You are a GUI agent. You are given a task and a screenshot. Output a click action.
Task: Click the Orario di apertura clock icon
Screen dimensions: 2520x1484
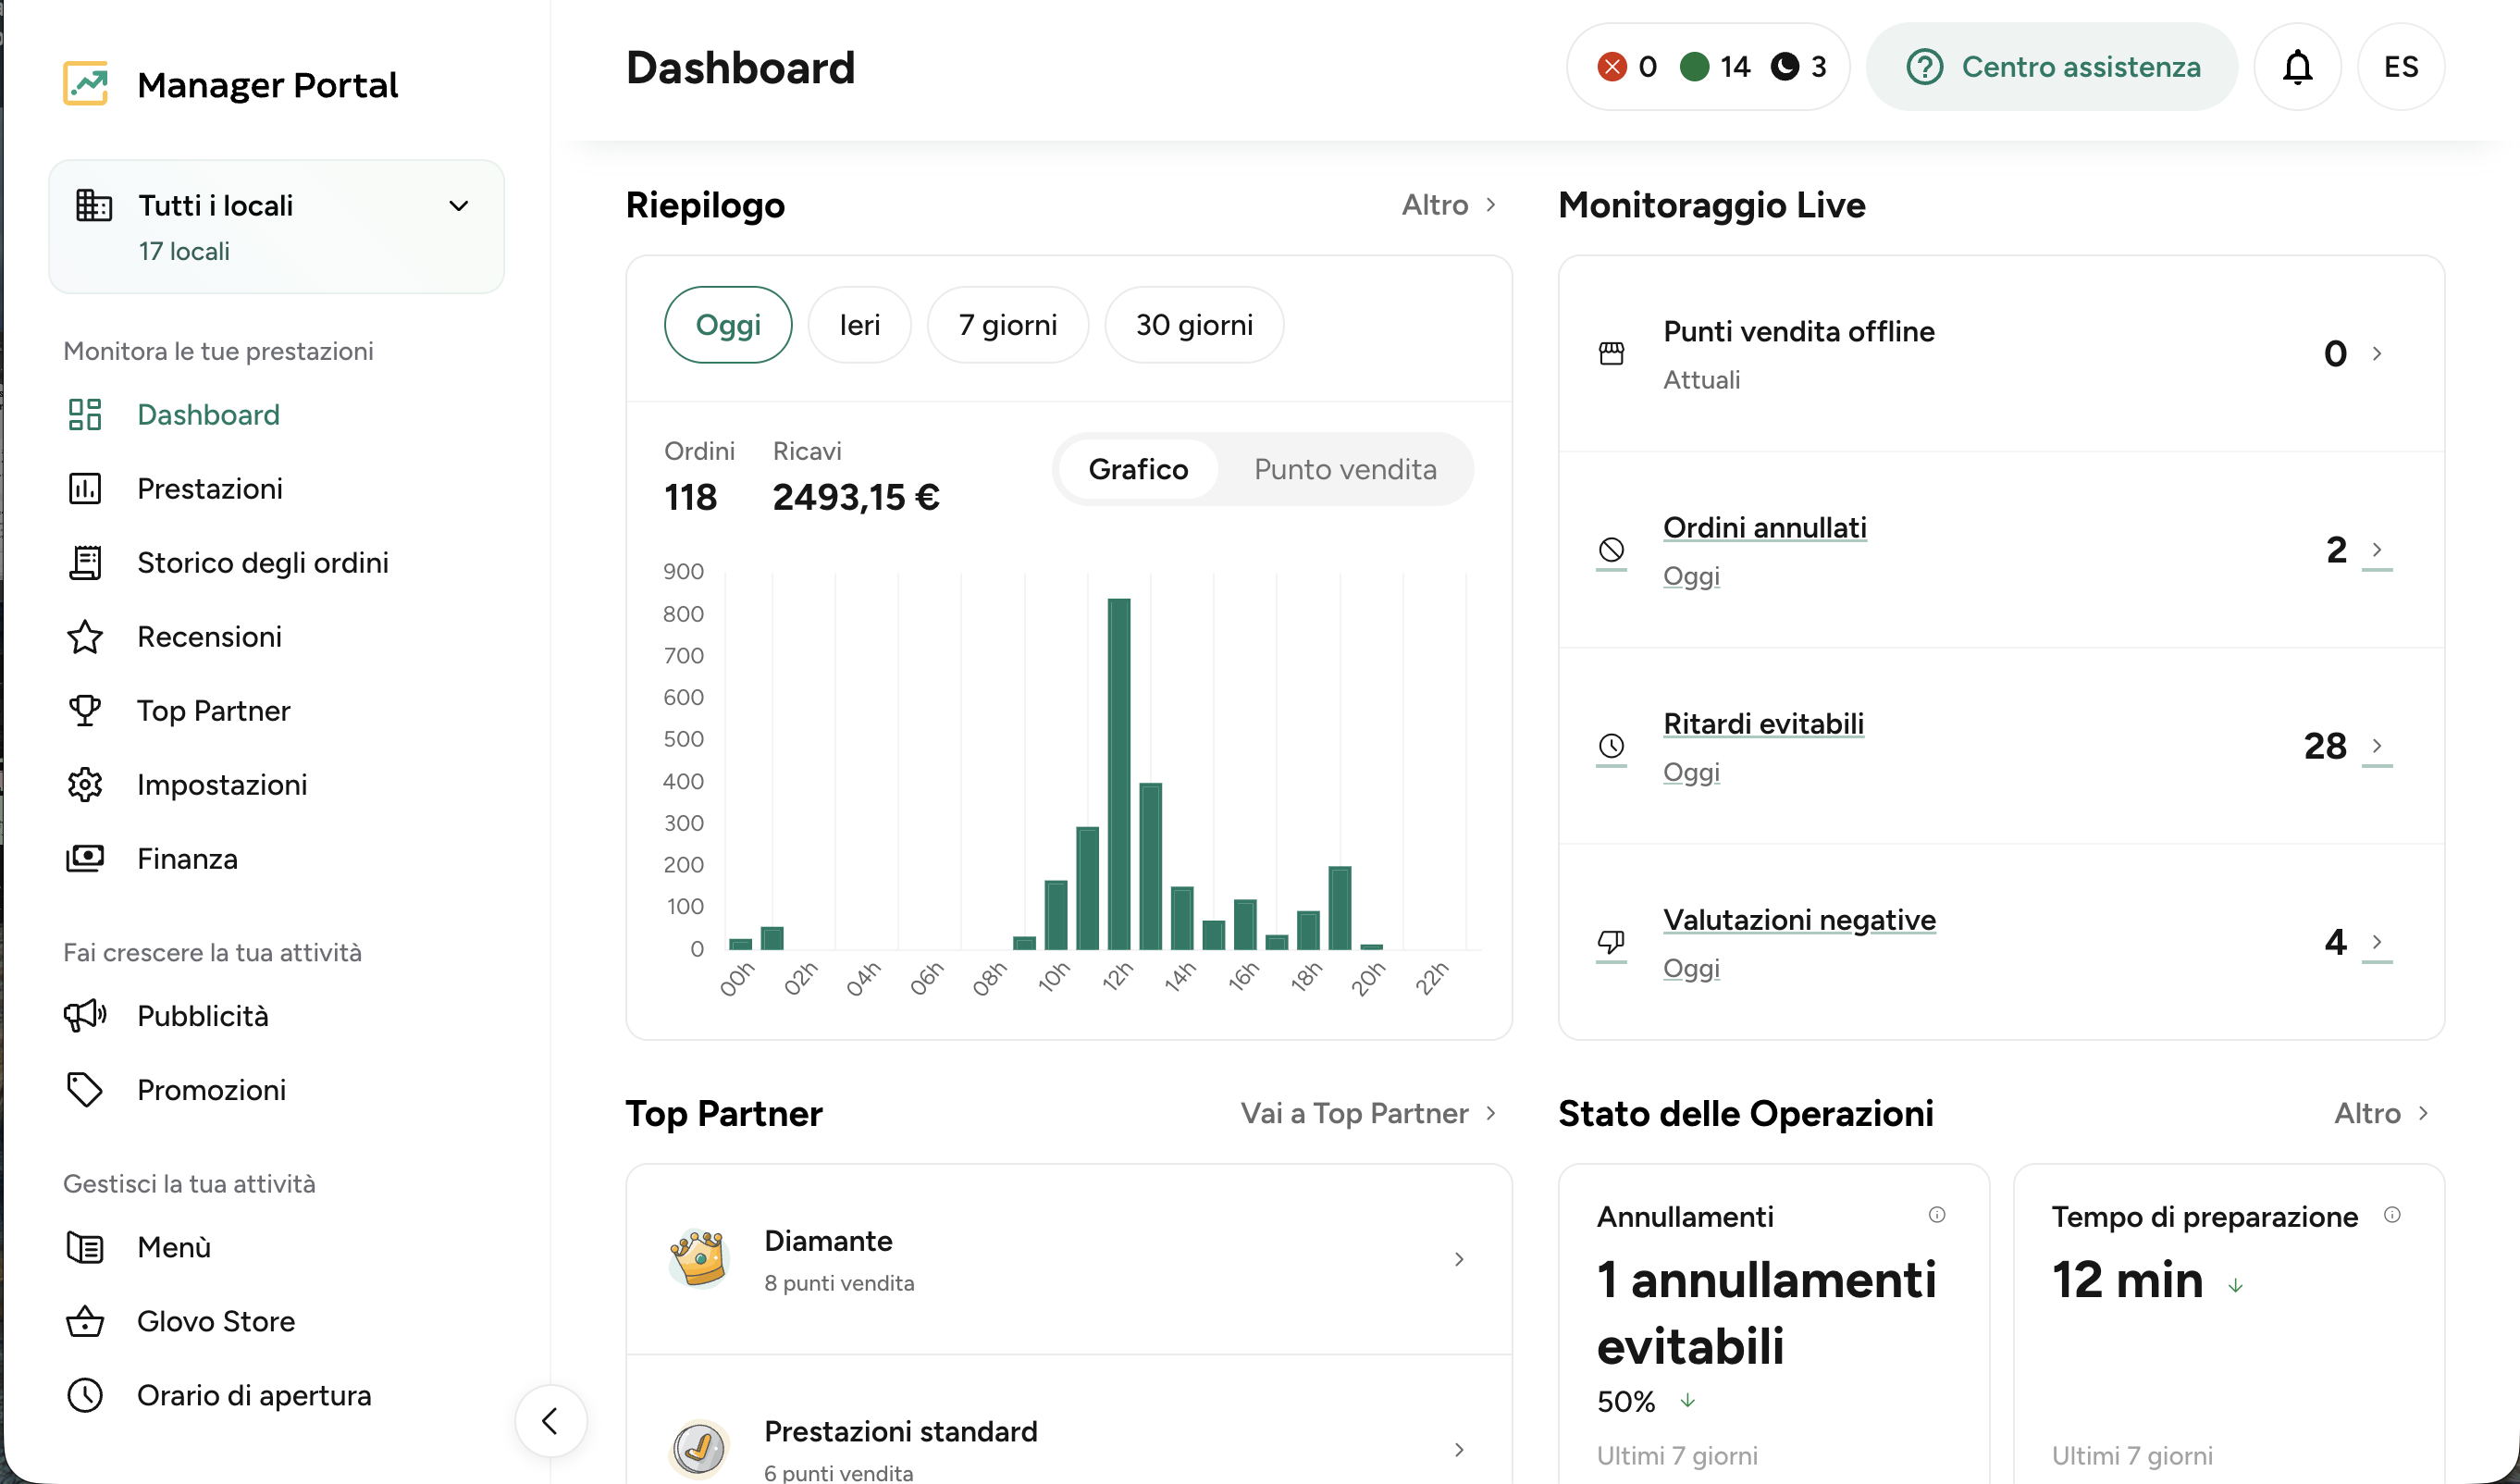pyautogui.click(x=85, y=1395)
